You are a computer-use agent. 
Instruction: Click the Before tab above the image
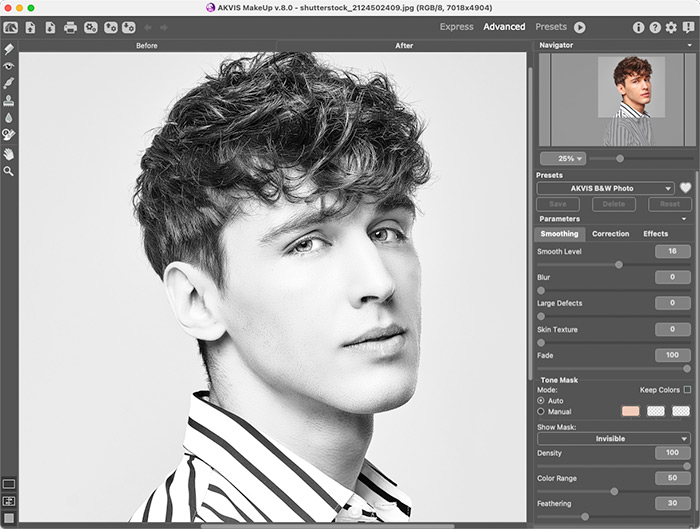pyautogui.click(x=147, y=46)
